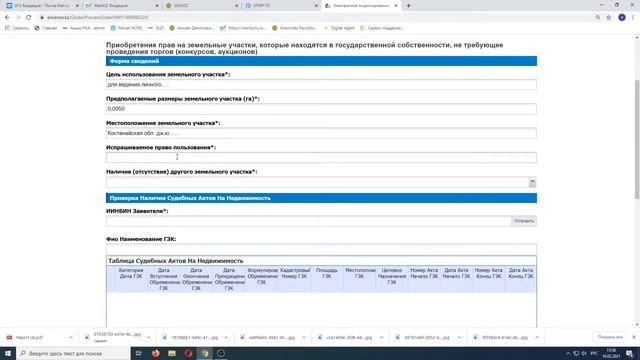The height and width of the screenshot is (360, 640).
Task: Open the Главная bookmark
Action: coord(46,28)
